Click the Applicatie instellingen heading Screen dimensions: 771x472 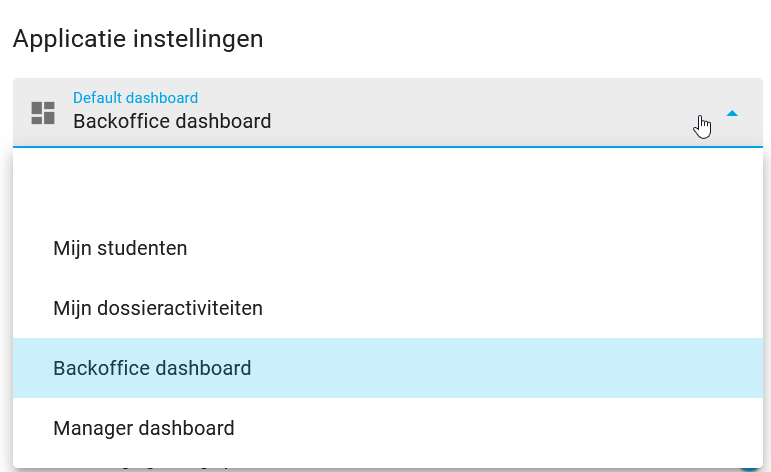tap(138, 39)
